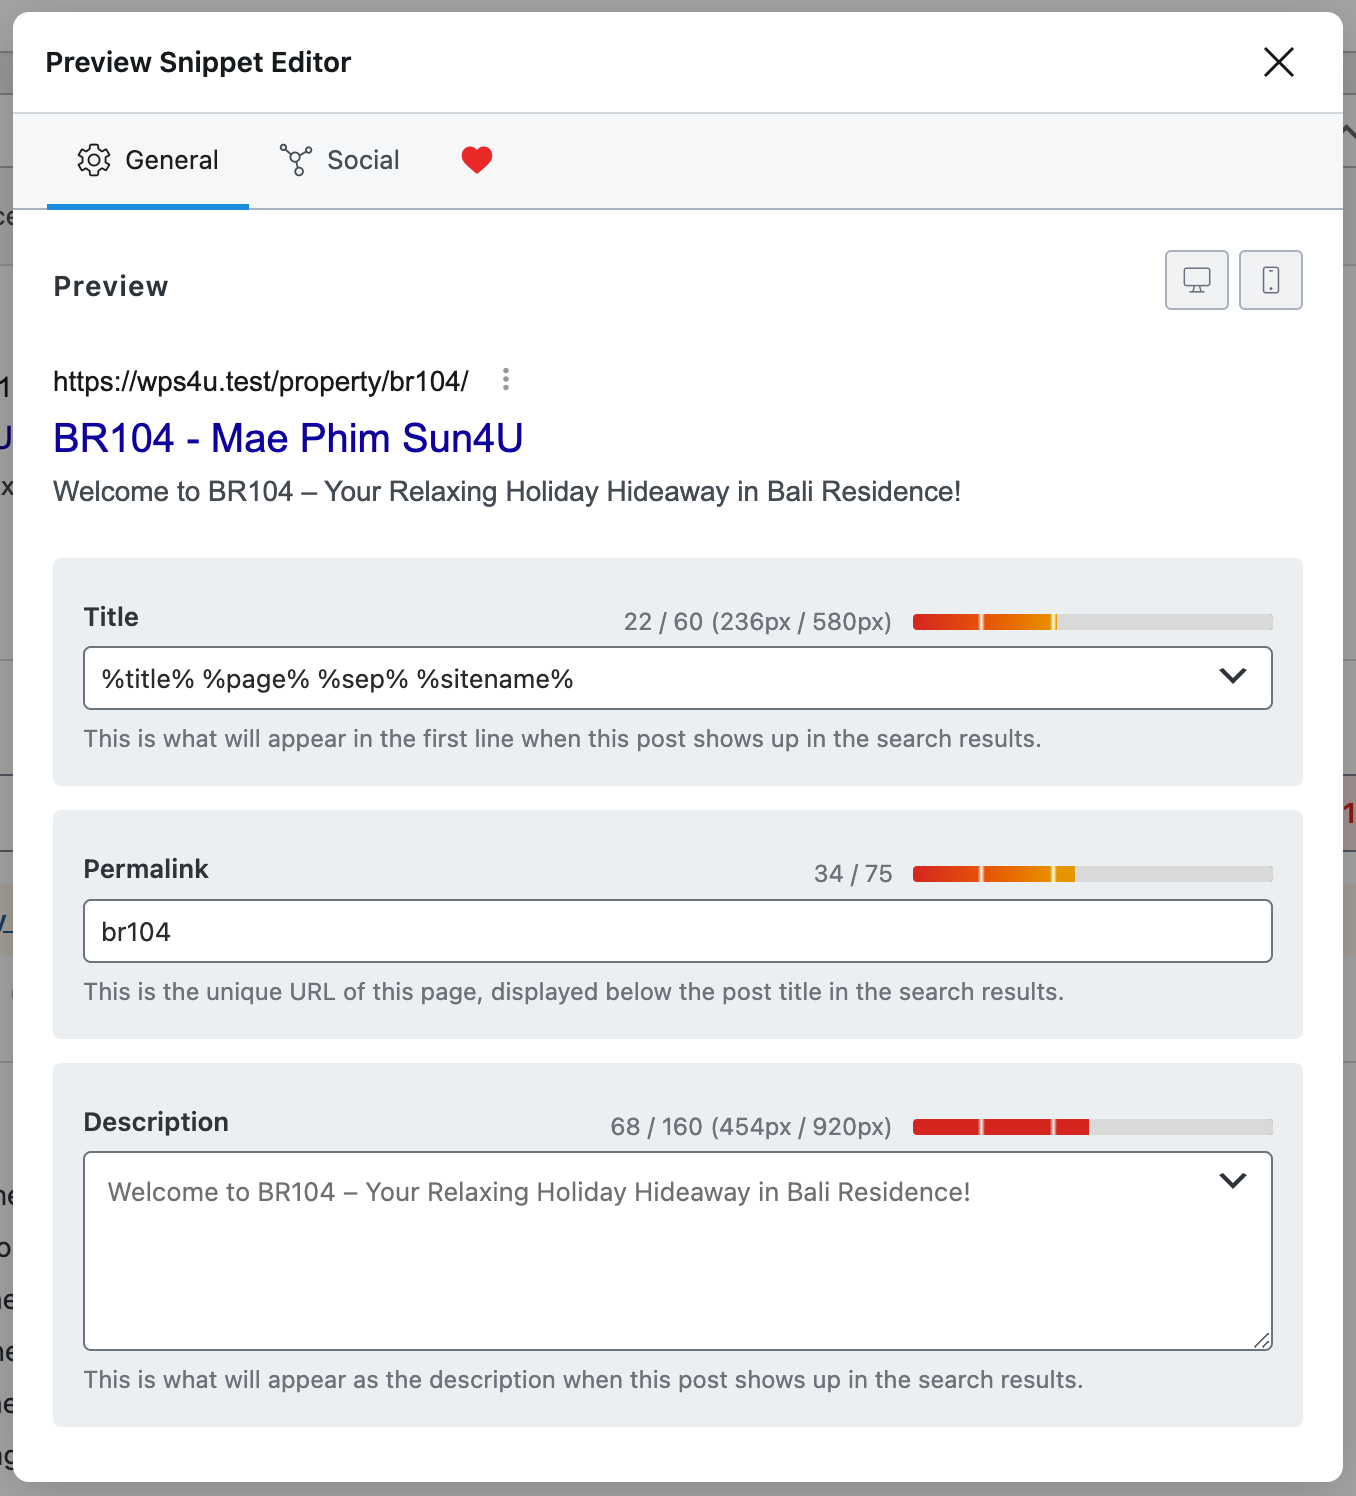
Task: Expand Title variables dropdown arrow
Action: [1233, 677]
